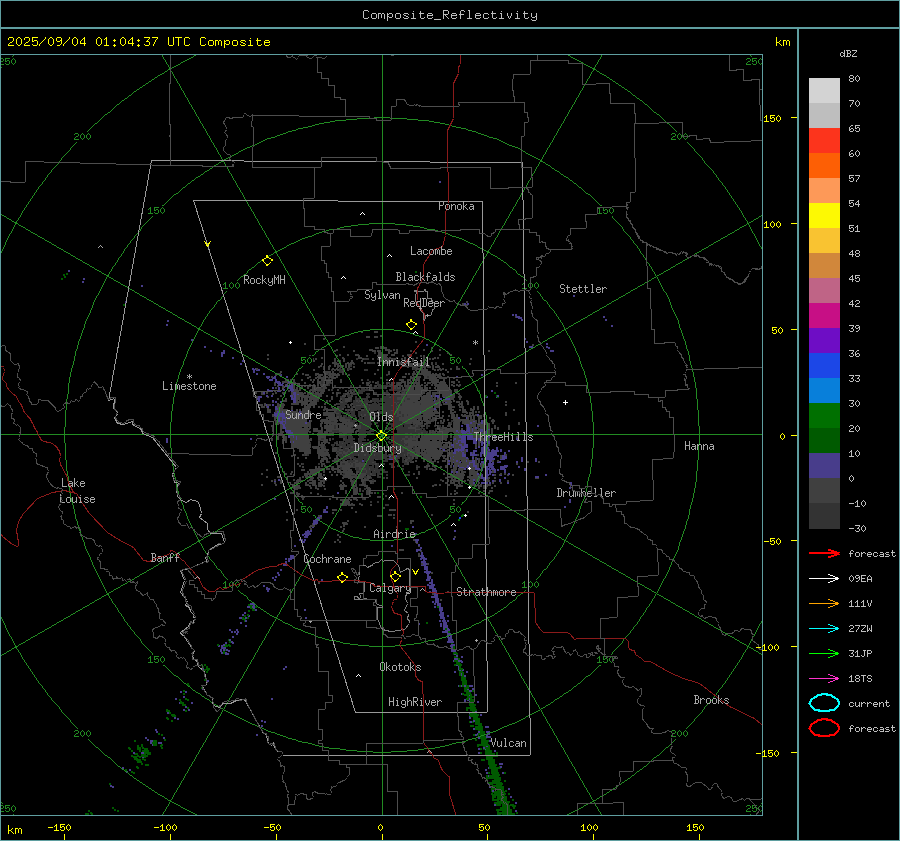Click the 100 tick label on bottom axis
Viewport: 900px width, 841px height.
[589, 827]
